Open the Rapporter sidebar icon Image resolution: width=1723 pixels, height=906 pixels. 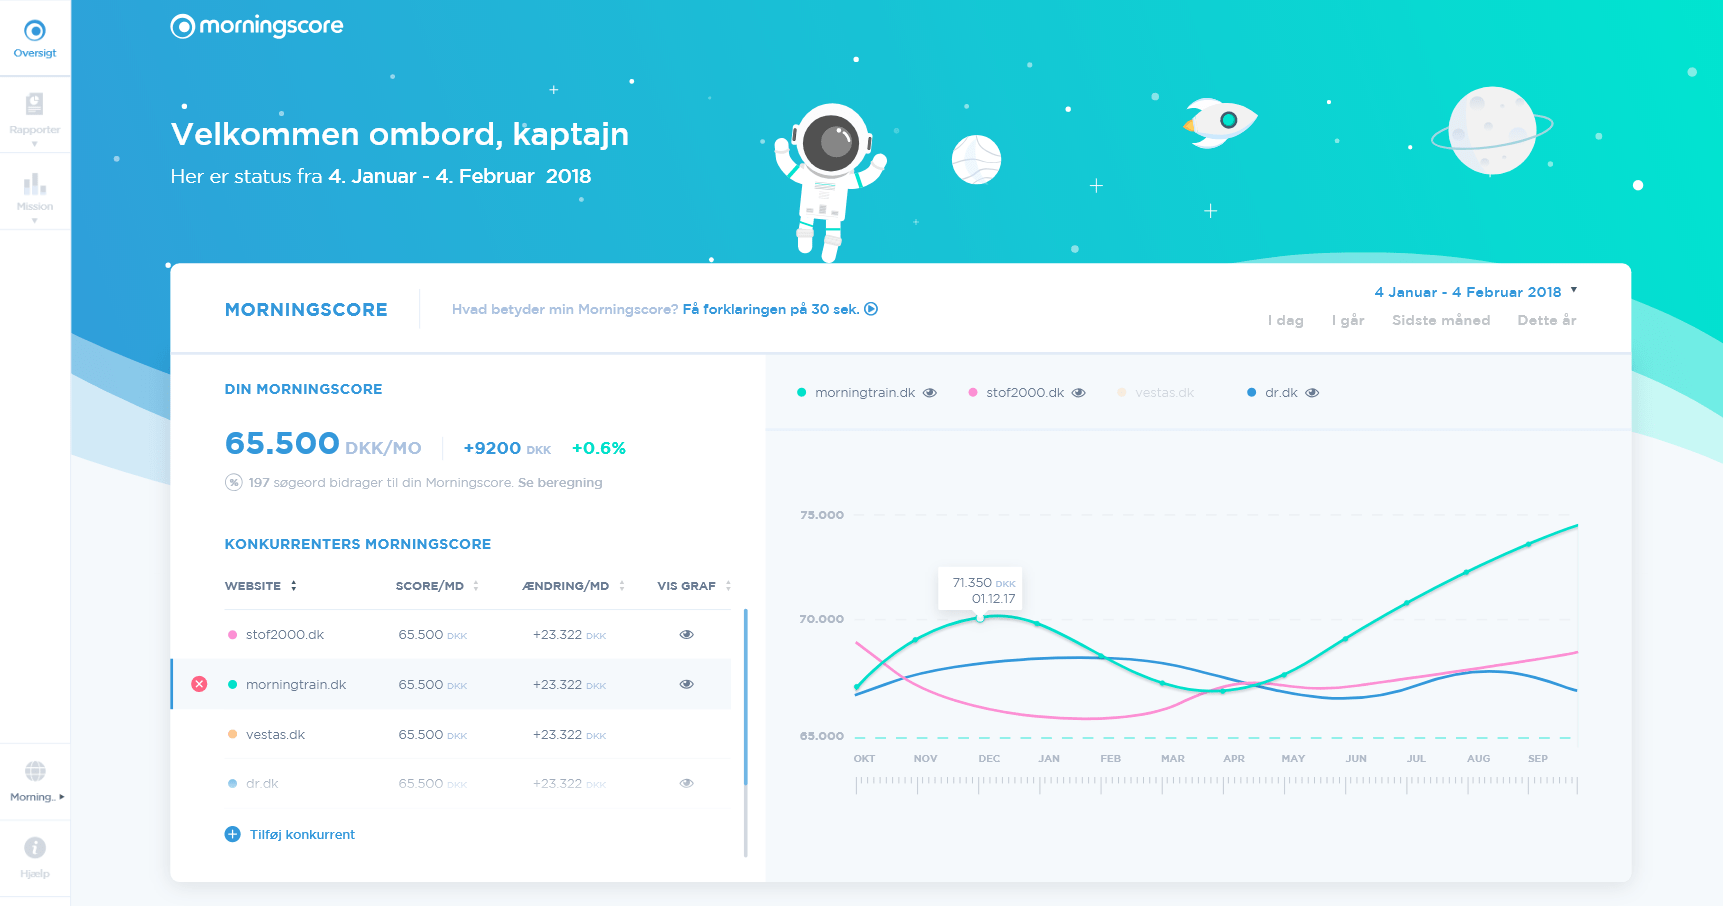pyautogui.click(x=35, y=103)
